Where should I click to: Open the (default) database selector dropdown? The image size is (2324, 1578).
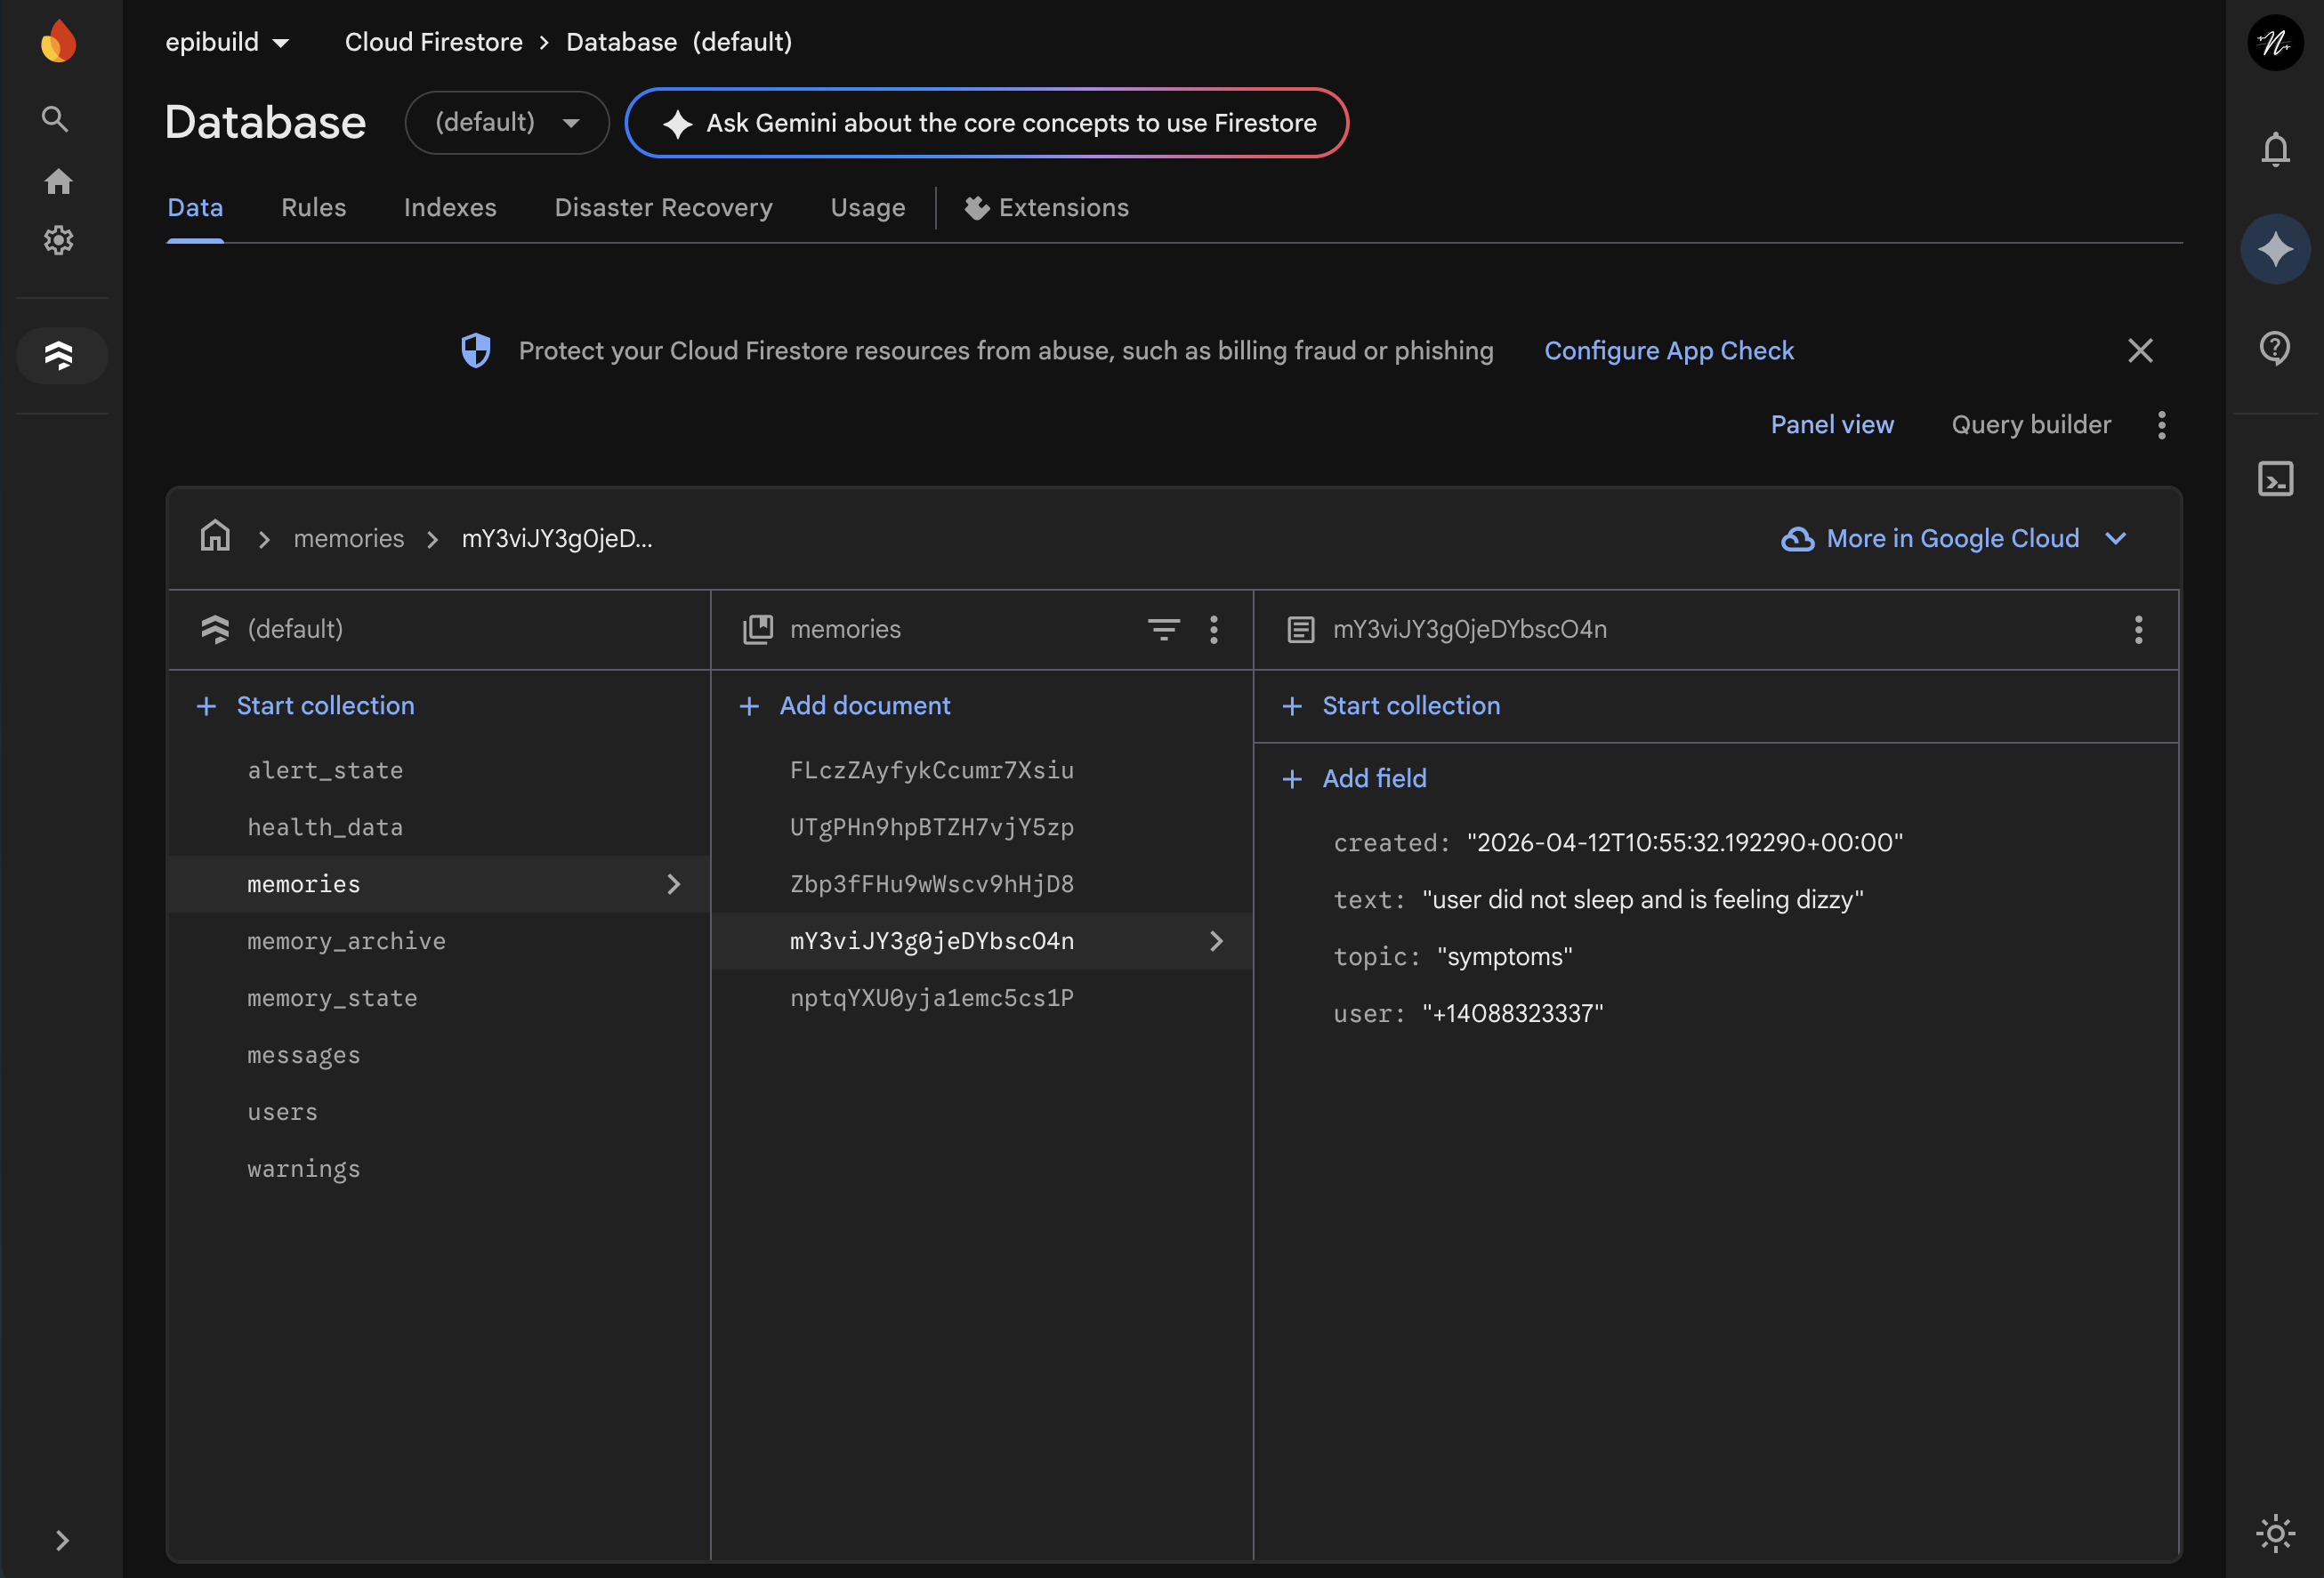(x=507, y=123)
